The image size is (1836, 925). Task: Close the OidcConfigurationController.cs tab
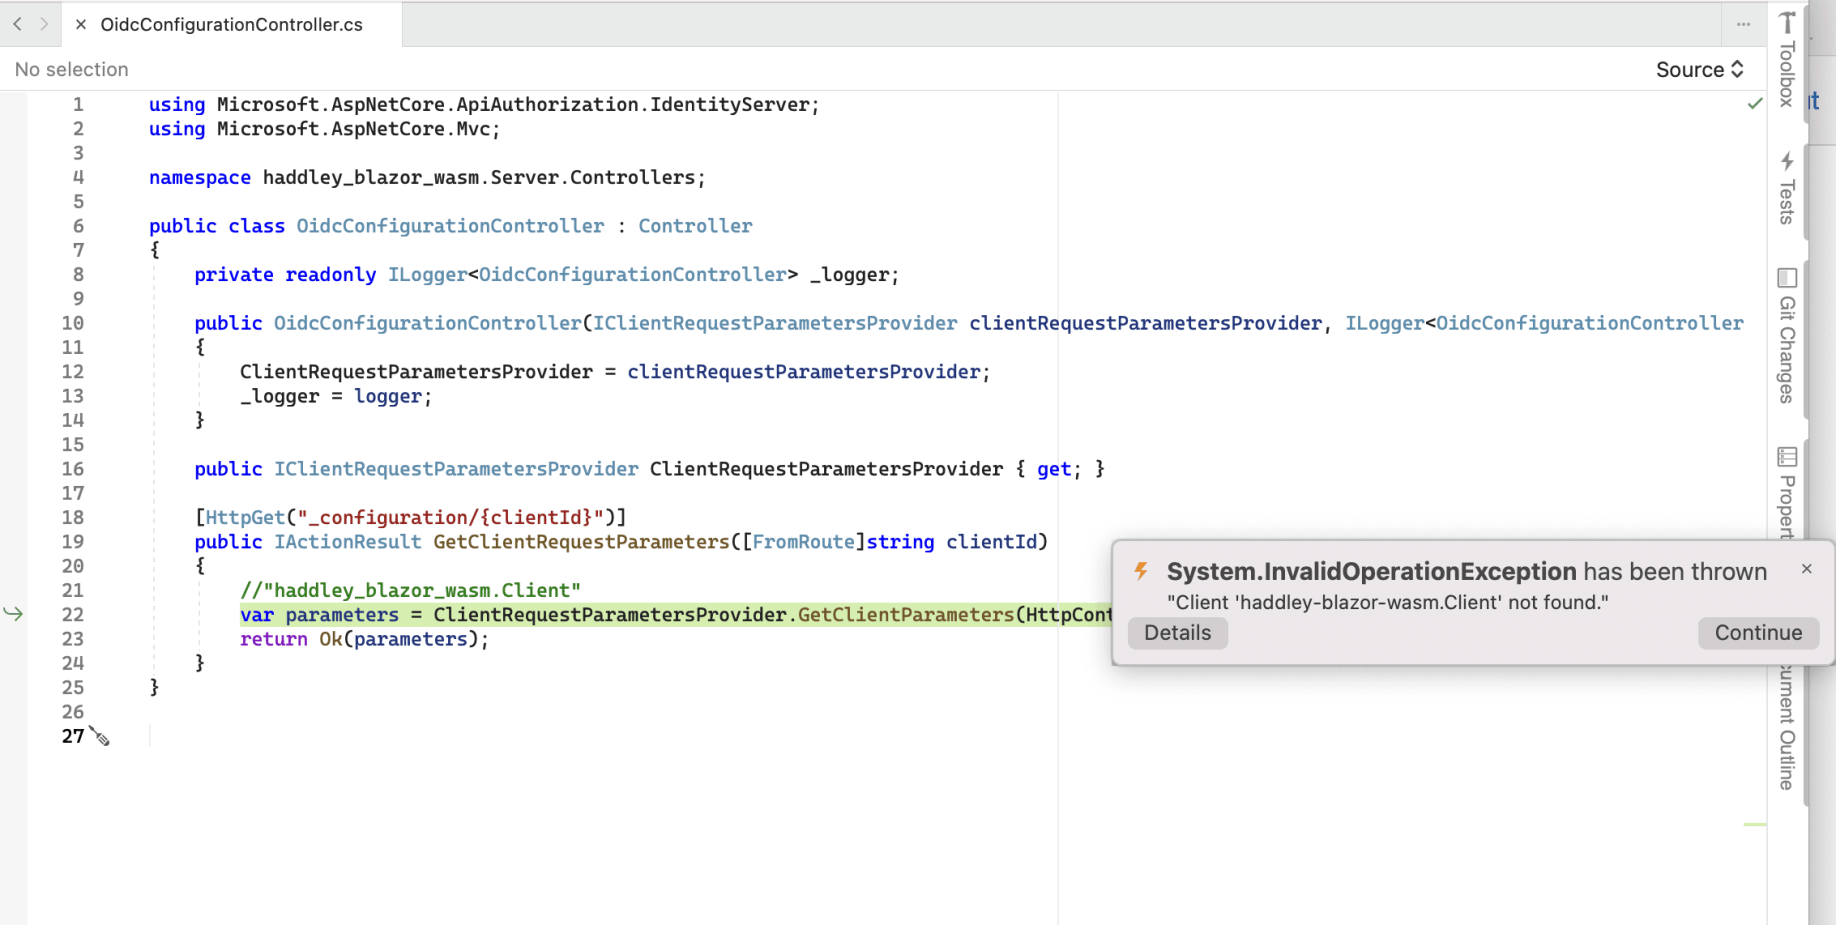click(x=81, y=24)
